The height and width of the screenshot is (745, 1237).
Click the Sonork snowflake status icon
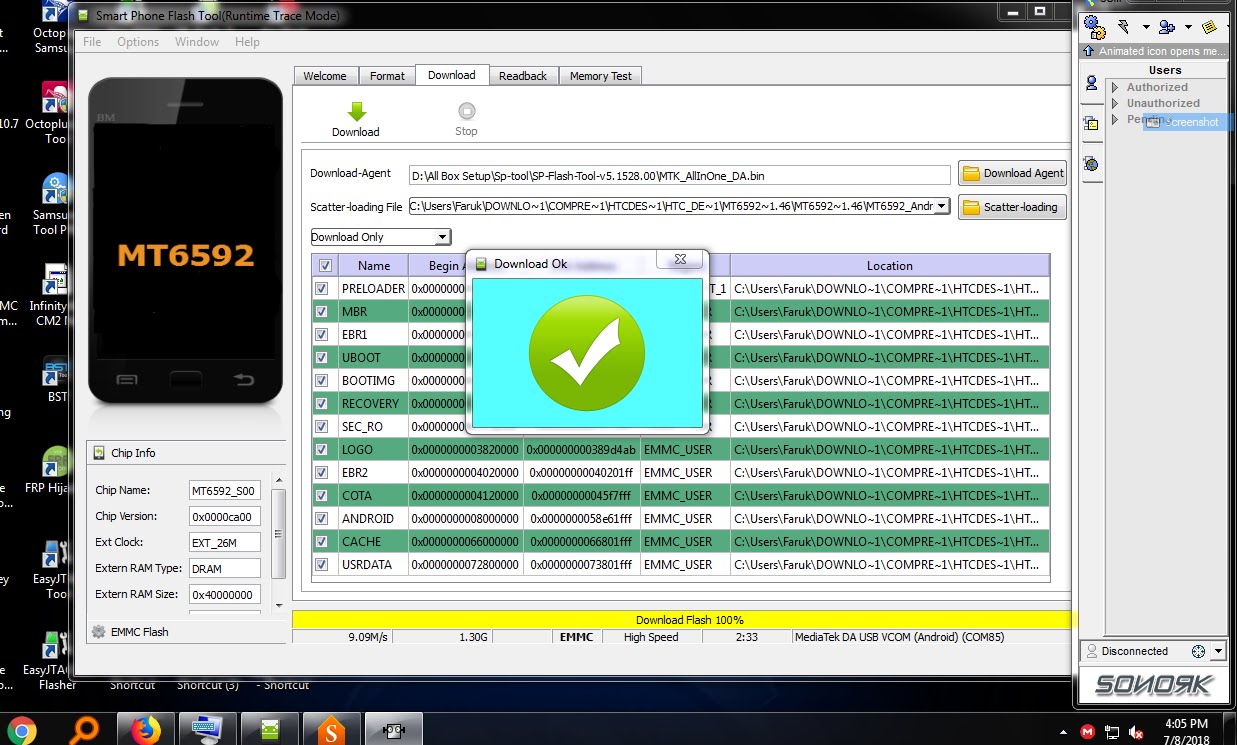[1198, 651]
